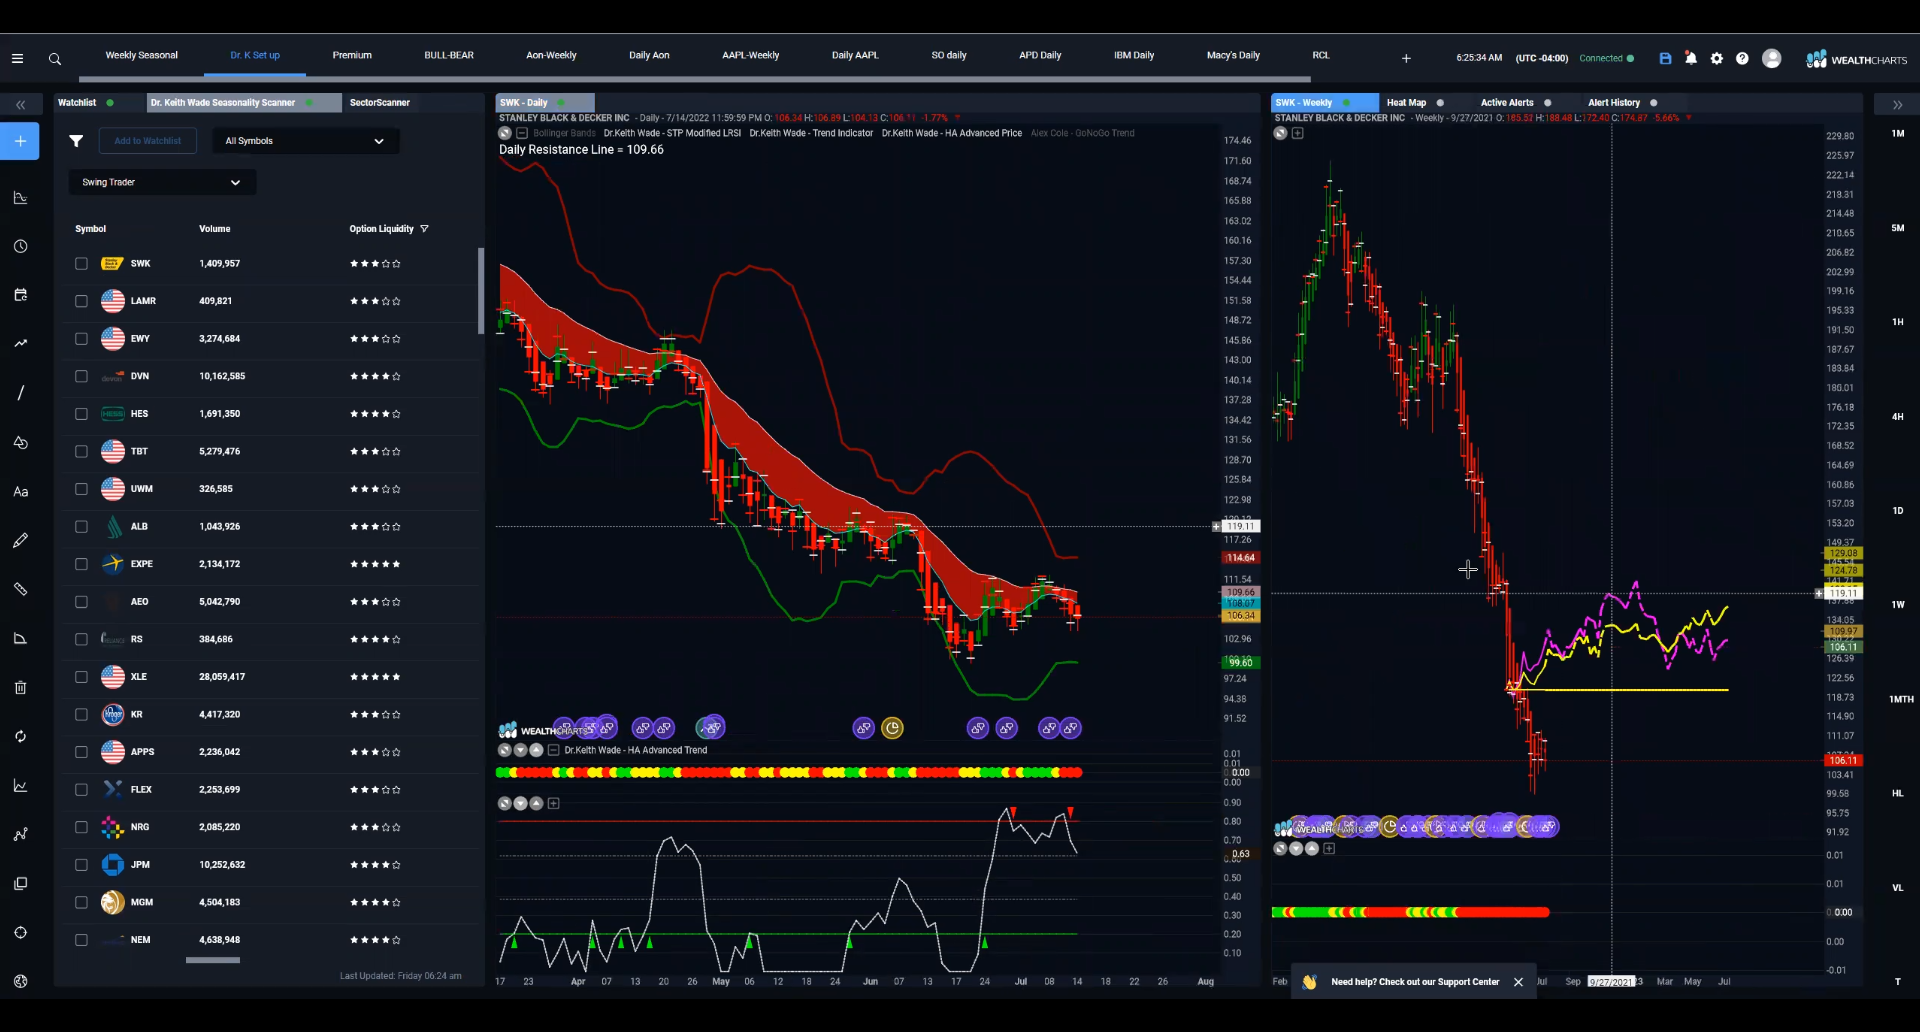Select the pencil freehand tool
Screen dimensions: 1920x1032
click(x=20, y=540)
